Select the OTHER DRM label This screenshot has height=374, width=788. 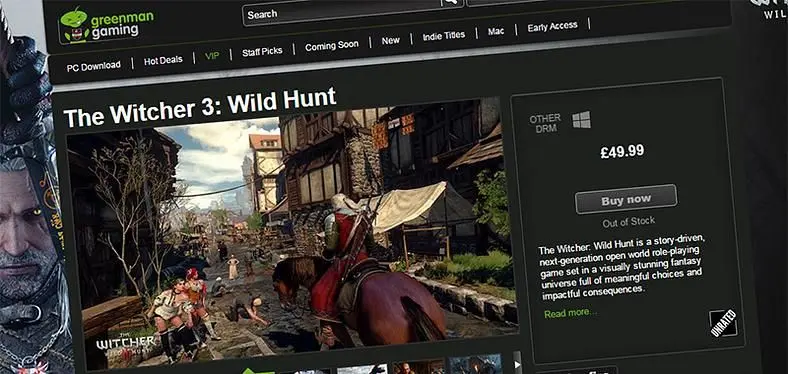(545, 122)
